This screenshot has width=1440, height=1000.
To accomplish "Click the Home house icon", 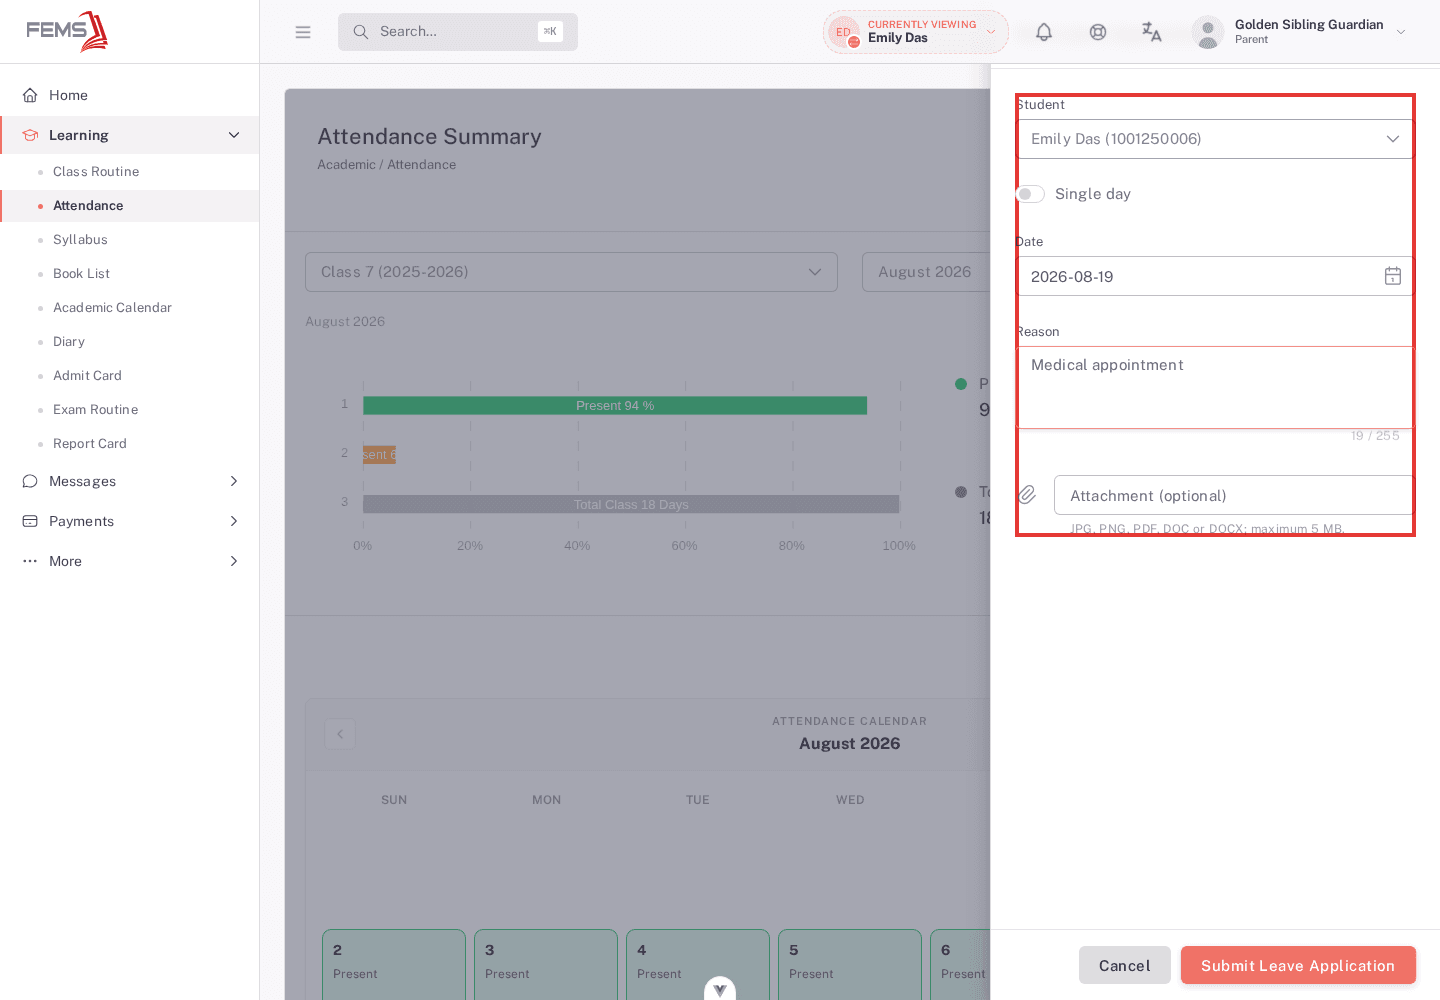I will 30,95.
